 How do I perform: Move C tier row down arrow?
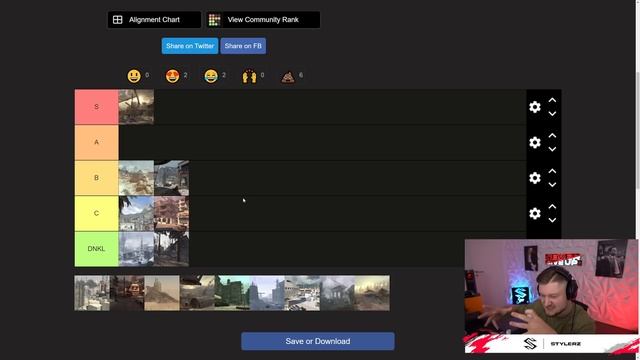(552, 220)
